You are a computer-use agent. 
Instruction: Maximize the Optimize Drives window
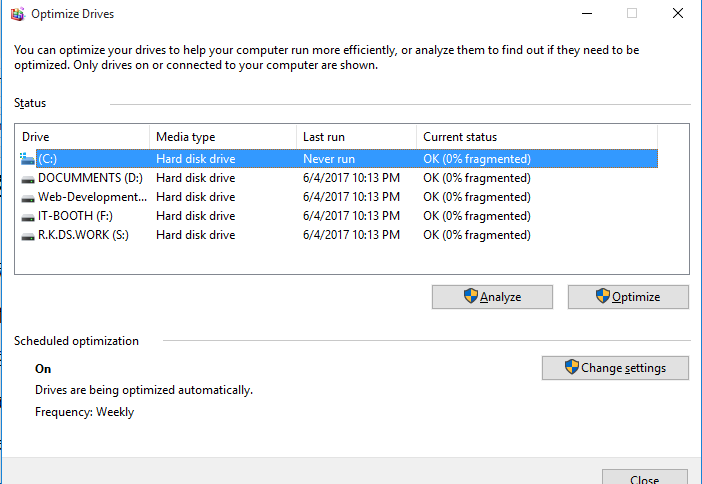pyautogui.click(x=632, y=14)
